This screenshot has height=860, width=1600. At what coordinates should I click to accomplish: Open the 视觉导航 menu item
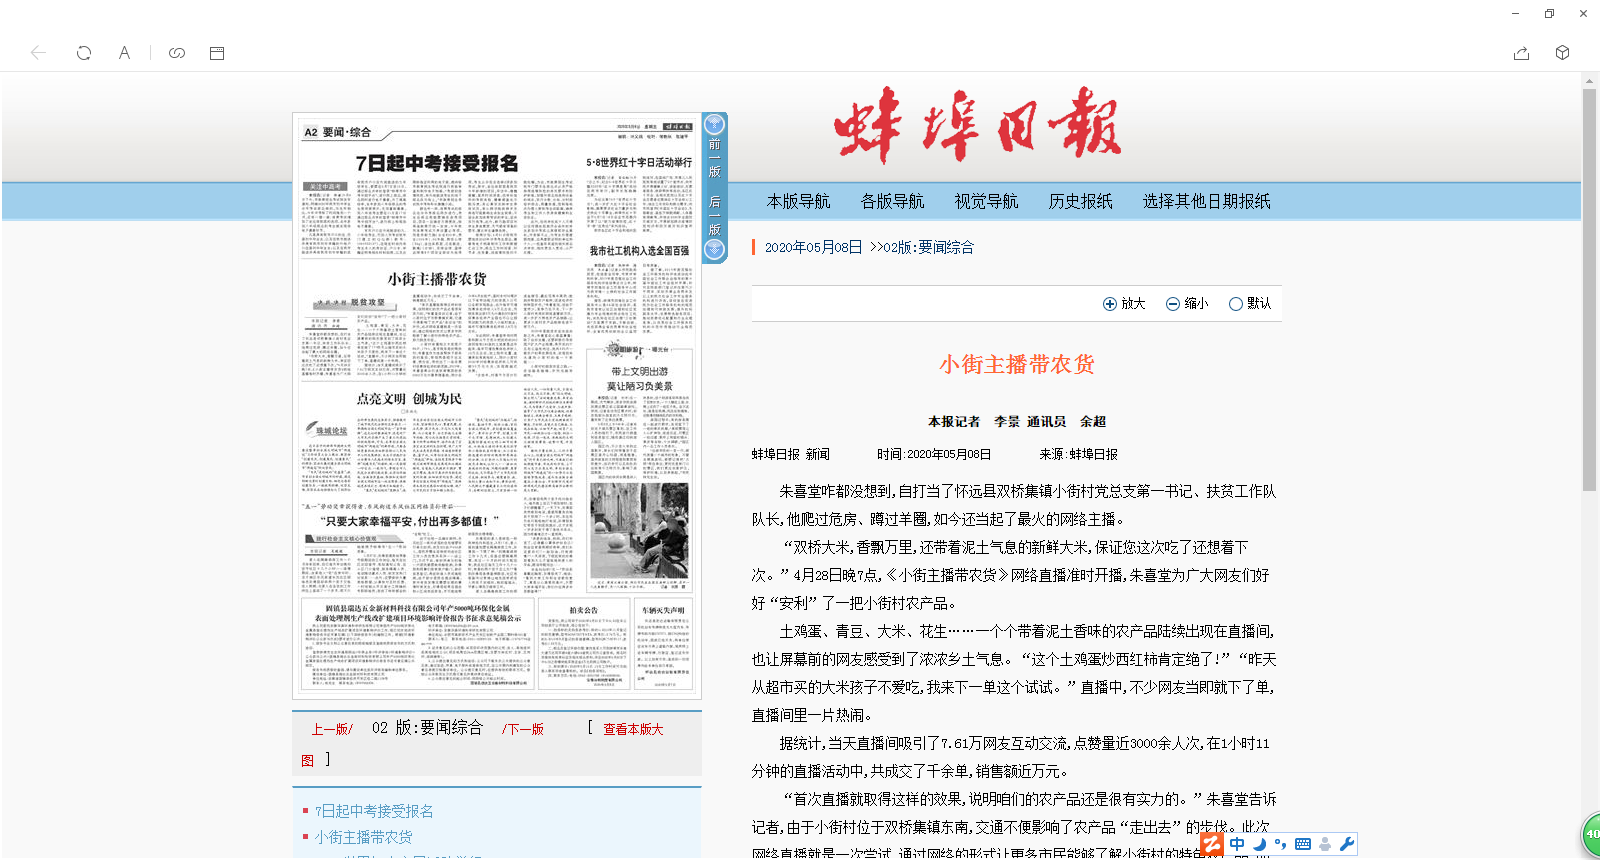tap(986, 201)
